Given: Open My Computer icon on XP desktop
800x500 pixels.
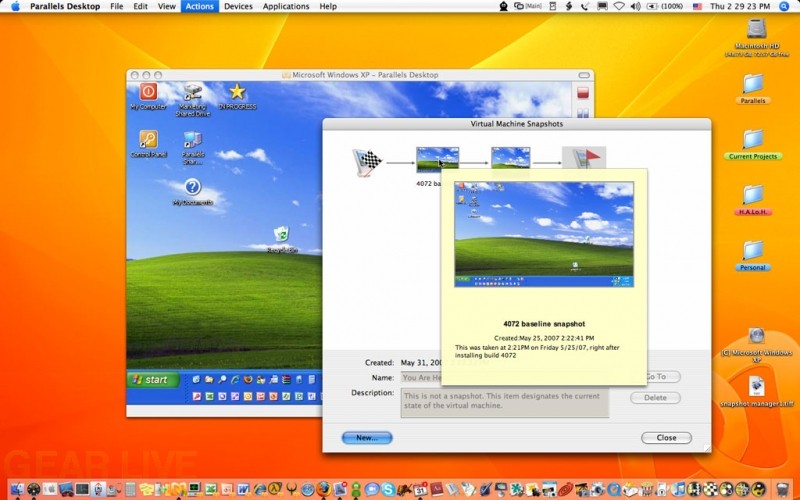Looking at the screenshot, I should (x=148, y=96).
